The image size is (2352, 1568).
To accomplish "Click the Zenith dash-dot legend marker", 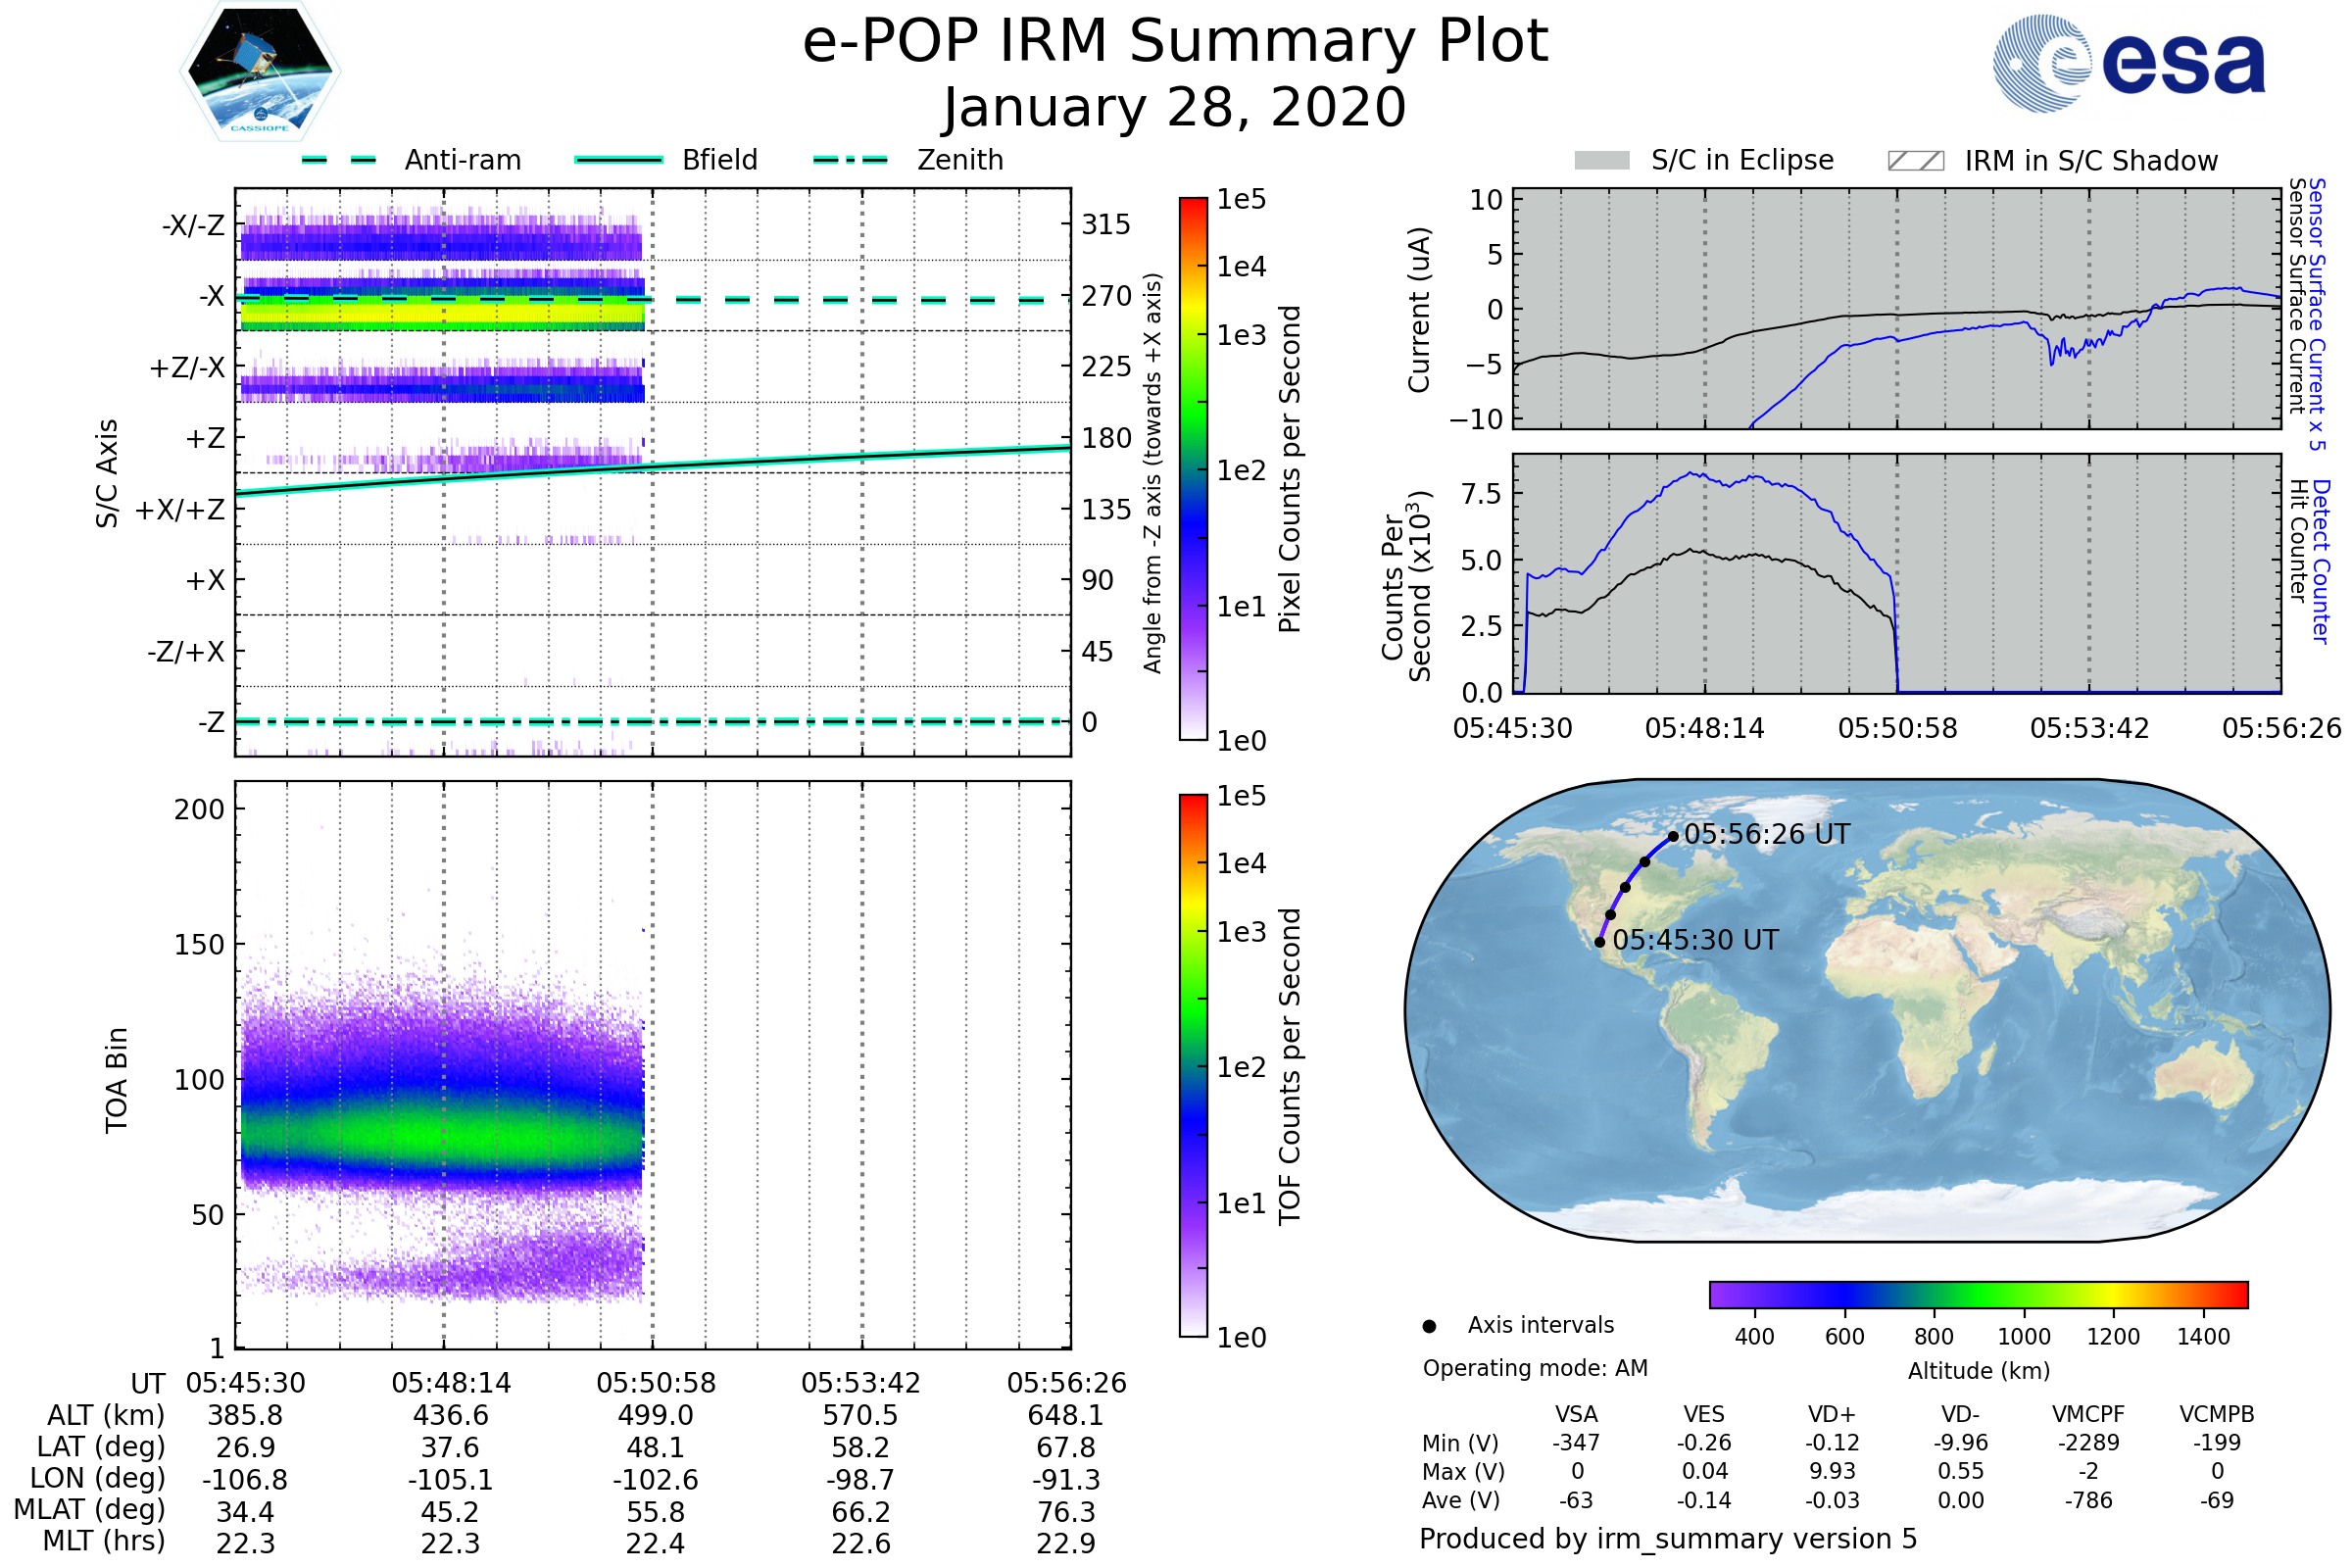I will pyautogui.click(x=851, y=160).
